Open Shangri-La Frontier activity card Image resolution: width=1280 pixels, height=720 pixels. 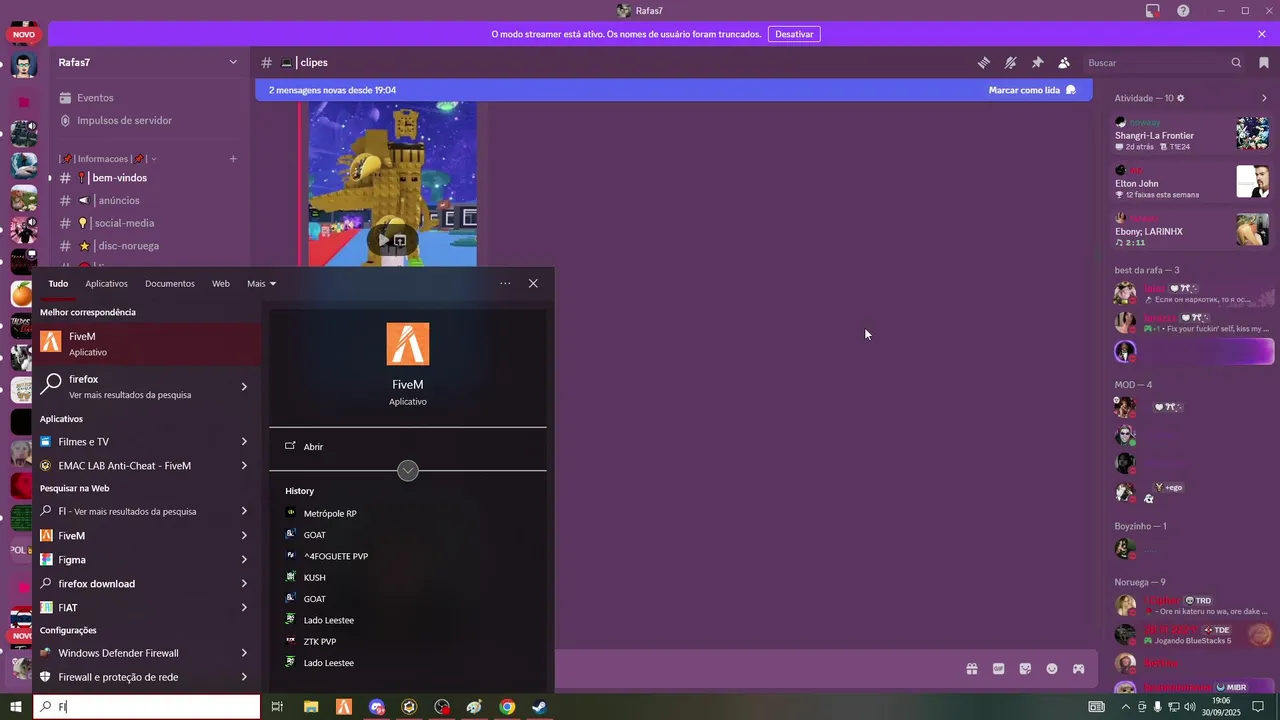point(1192,134)
